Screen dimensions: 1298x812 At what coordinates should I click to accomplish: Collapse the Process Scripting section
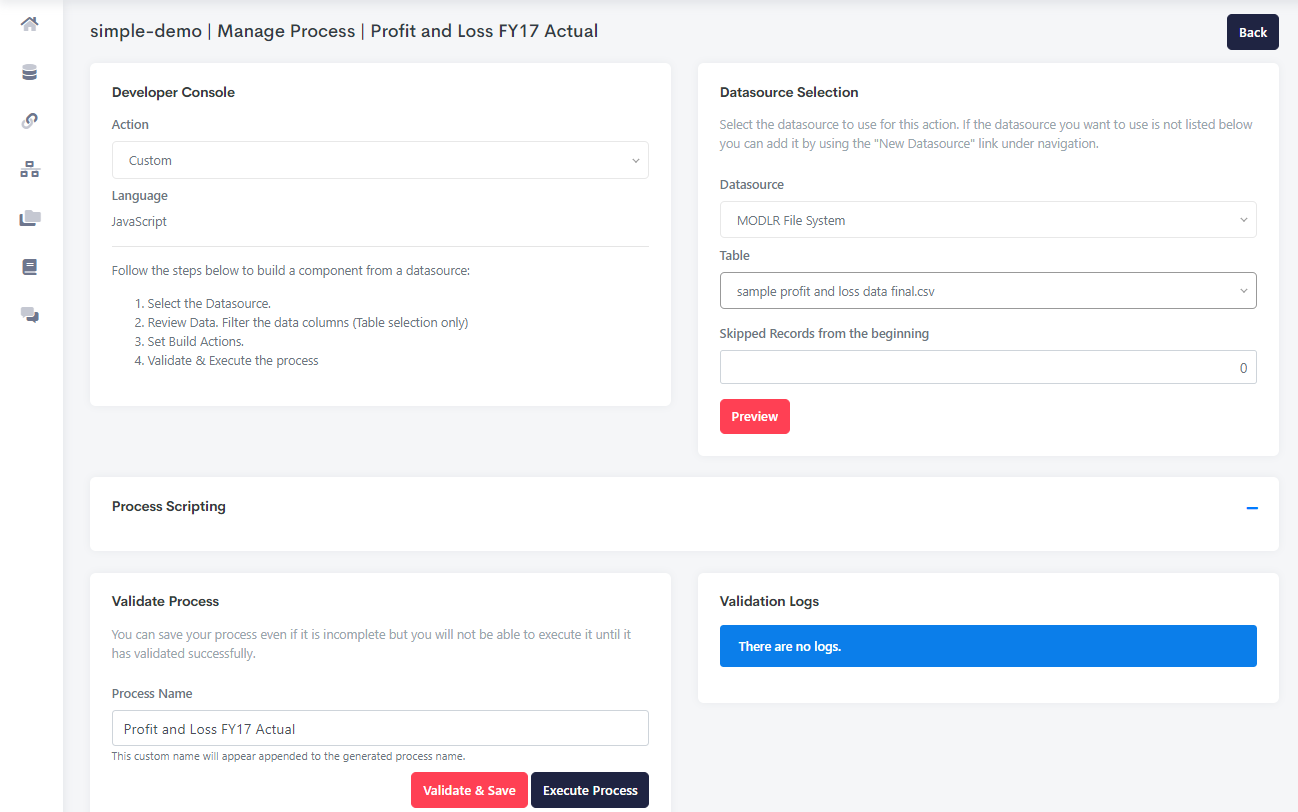(1252, 508)
